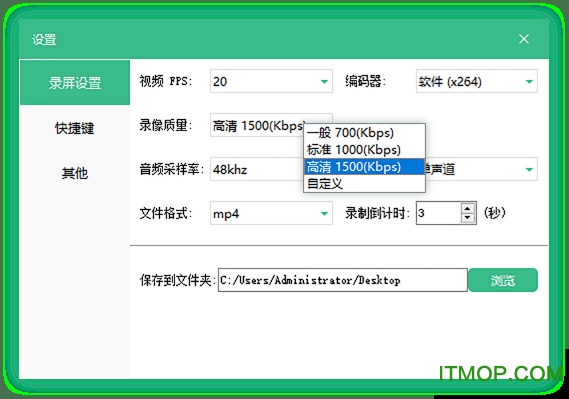
Task: Decrease countdown with the down arrow
Action: [x=468, y=218]
